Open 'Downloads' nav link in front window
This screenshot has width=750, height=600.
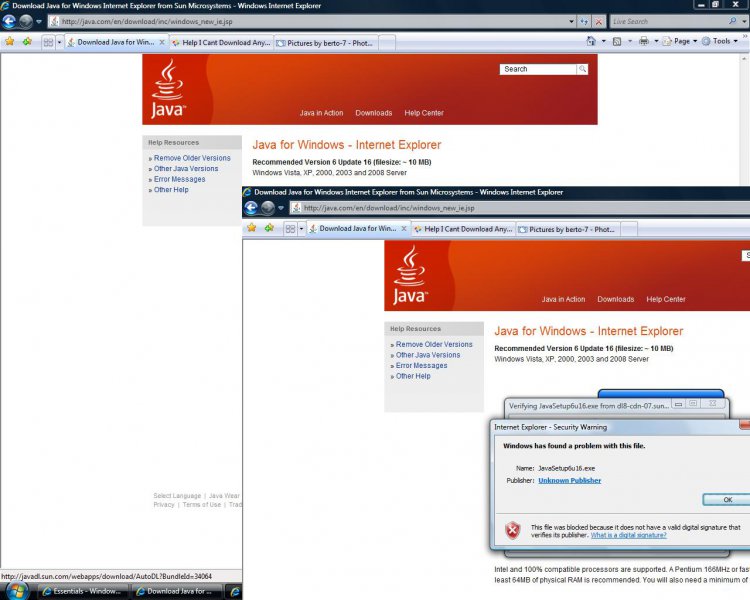(616, 300)
